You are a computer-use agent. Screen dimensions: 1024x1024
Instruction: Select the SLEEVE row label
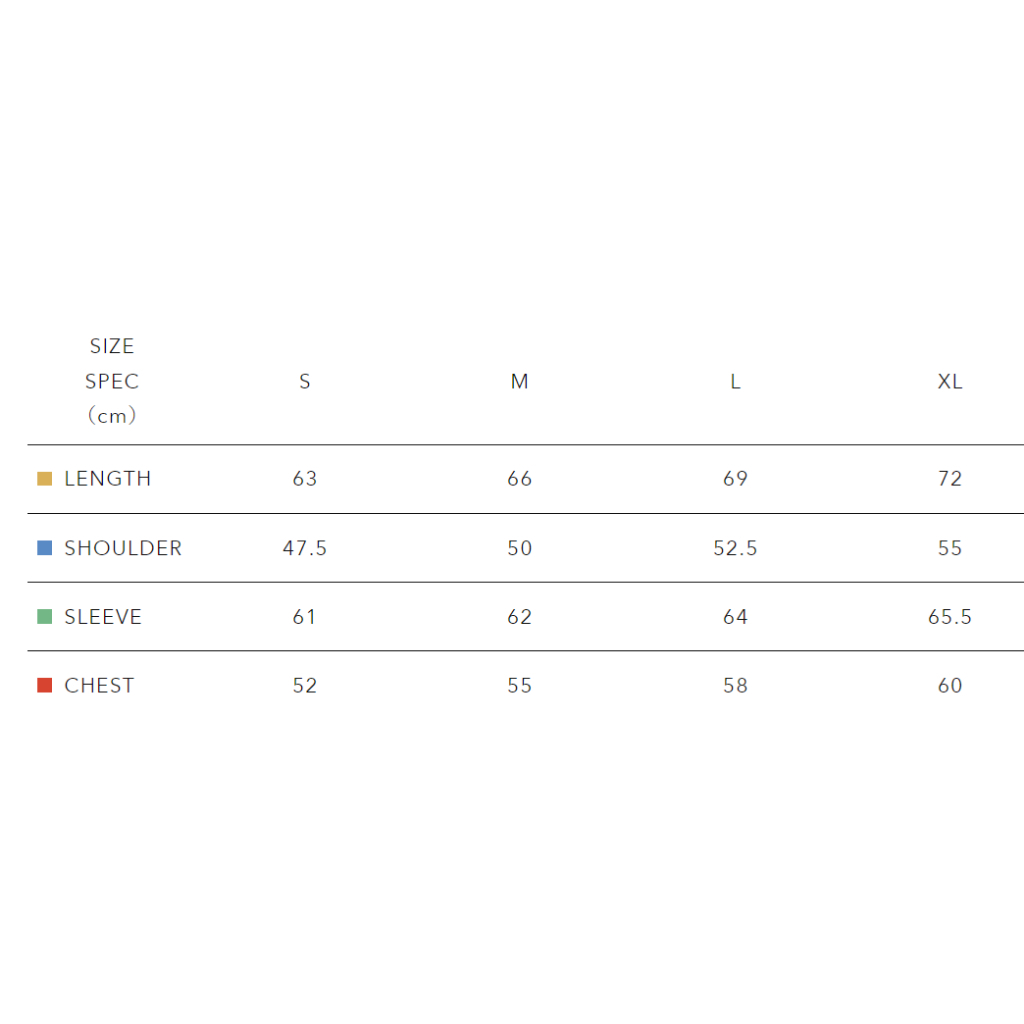(103, 617)
